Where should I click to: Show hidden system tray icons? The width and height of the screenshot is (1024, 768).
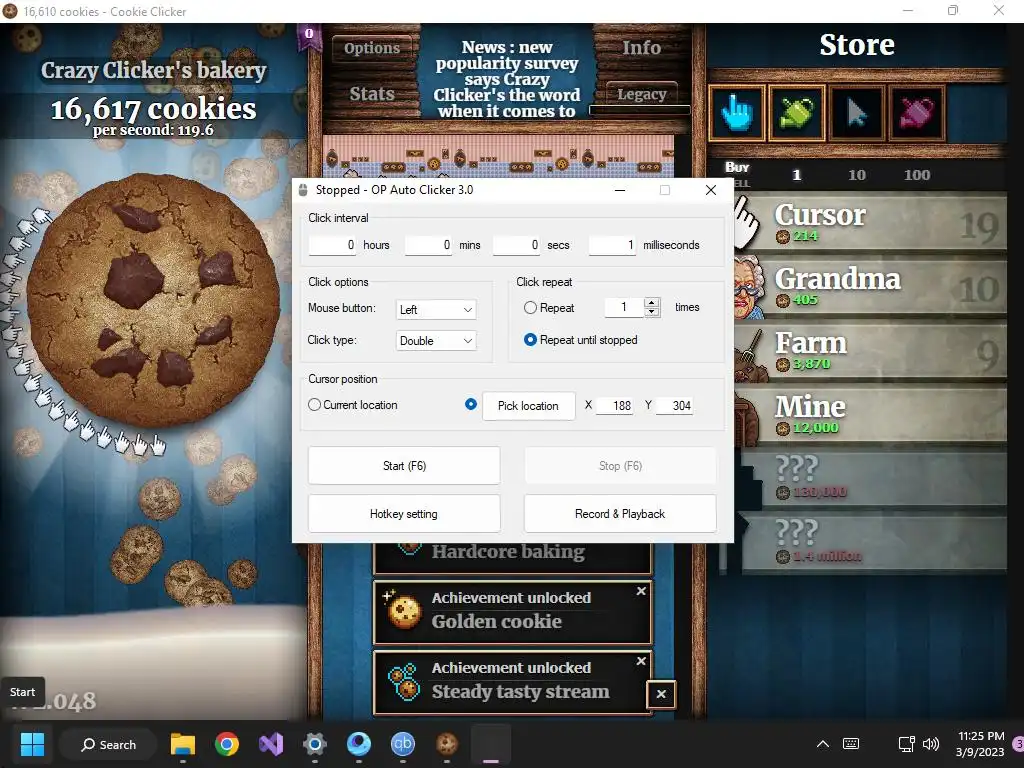click(x=823, y=744)
